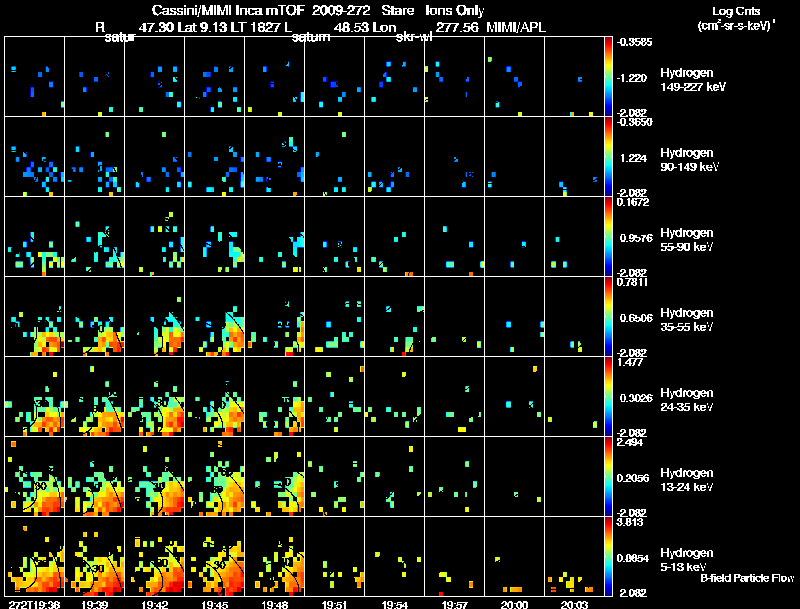This screenshot has width=800, height=609.
Task: Click the '0.7811' color scale value
Action: [633, 282]
